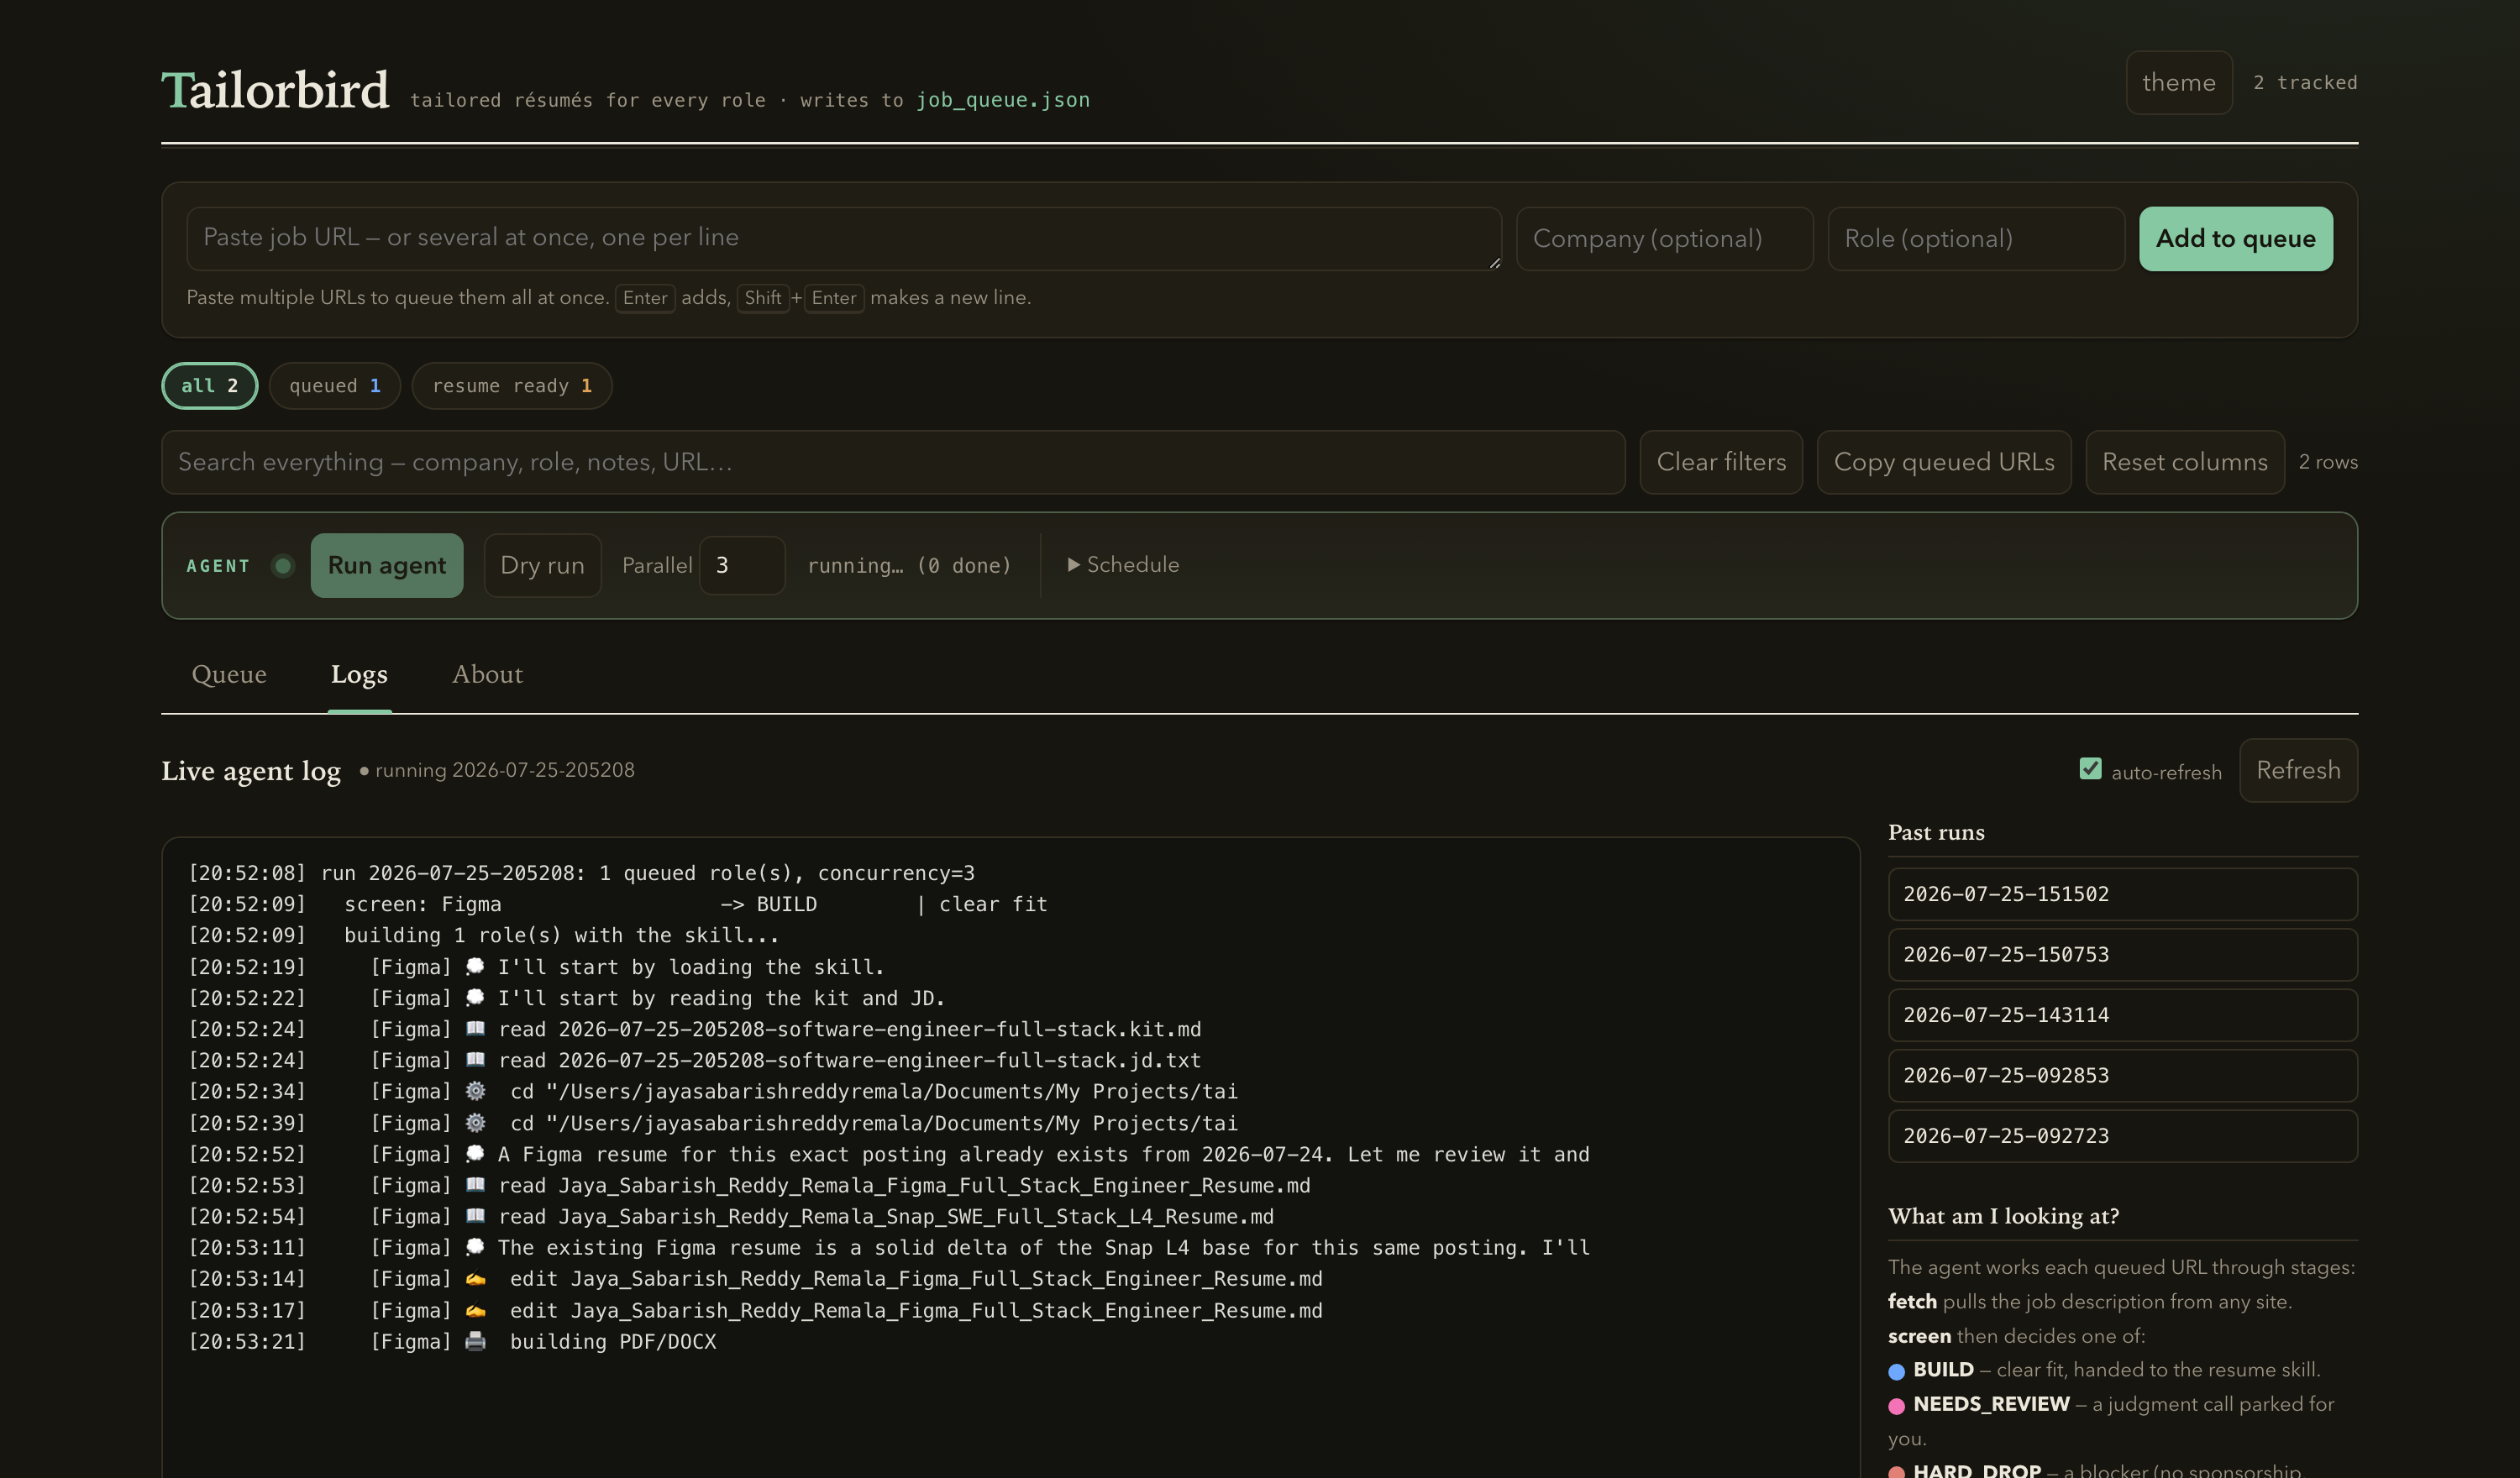Open the theme switcher button
The height and width of the screenshot is (1478, 2520).
point(2178,82)
